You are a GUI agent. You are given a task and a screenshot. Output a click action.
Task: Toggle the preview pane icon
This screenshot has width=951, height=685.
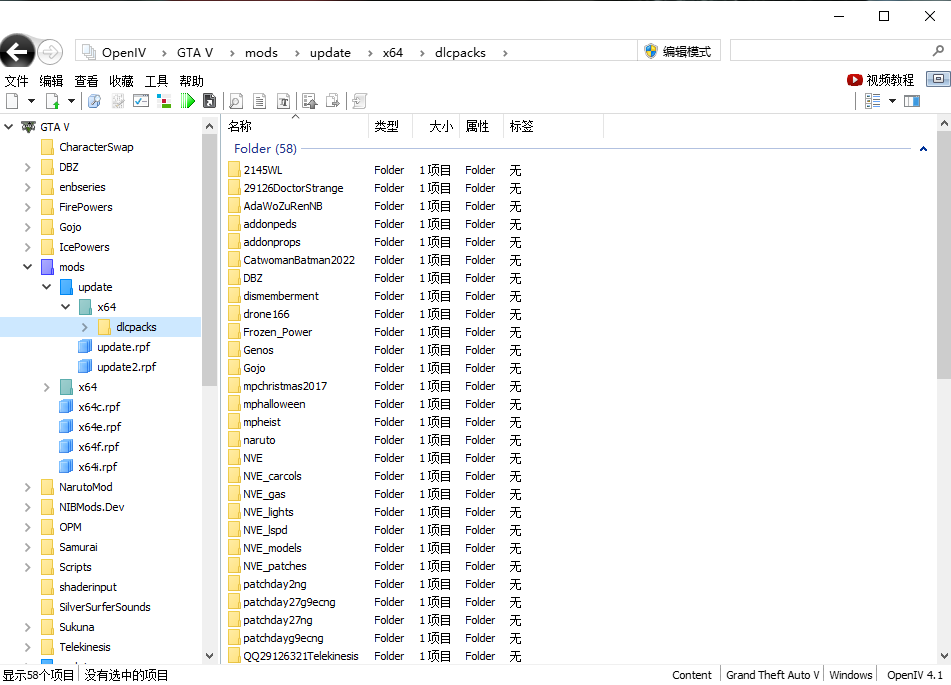912,101
